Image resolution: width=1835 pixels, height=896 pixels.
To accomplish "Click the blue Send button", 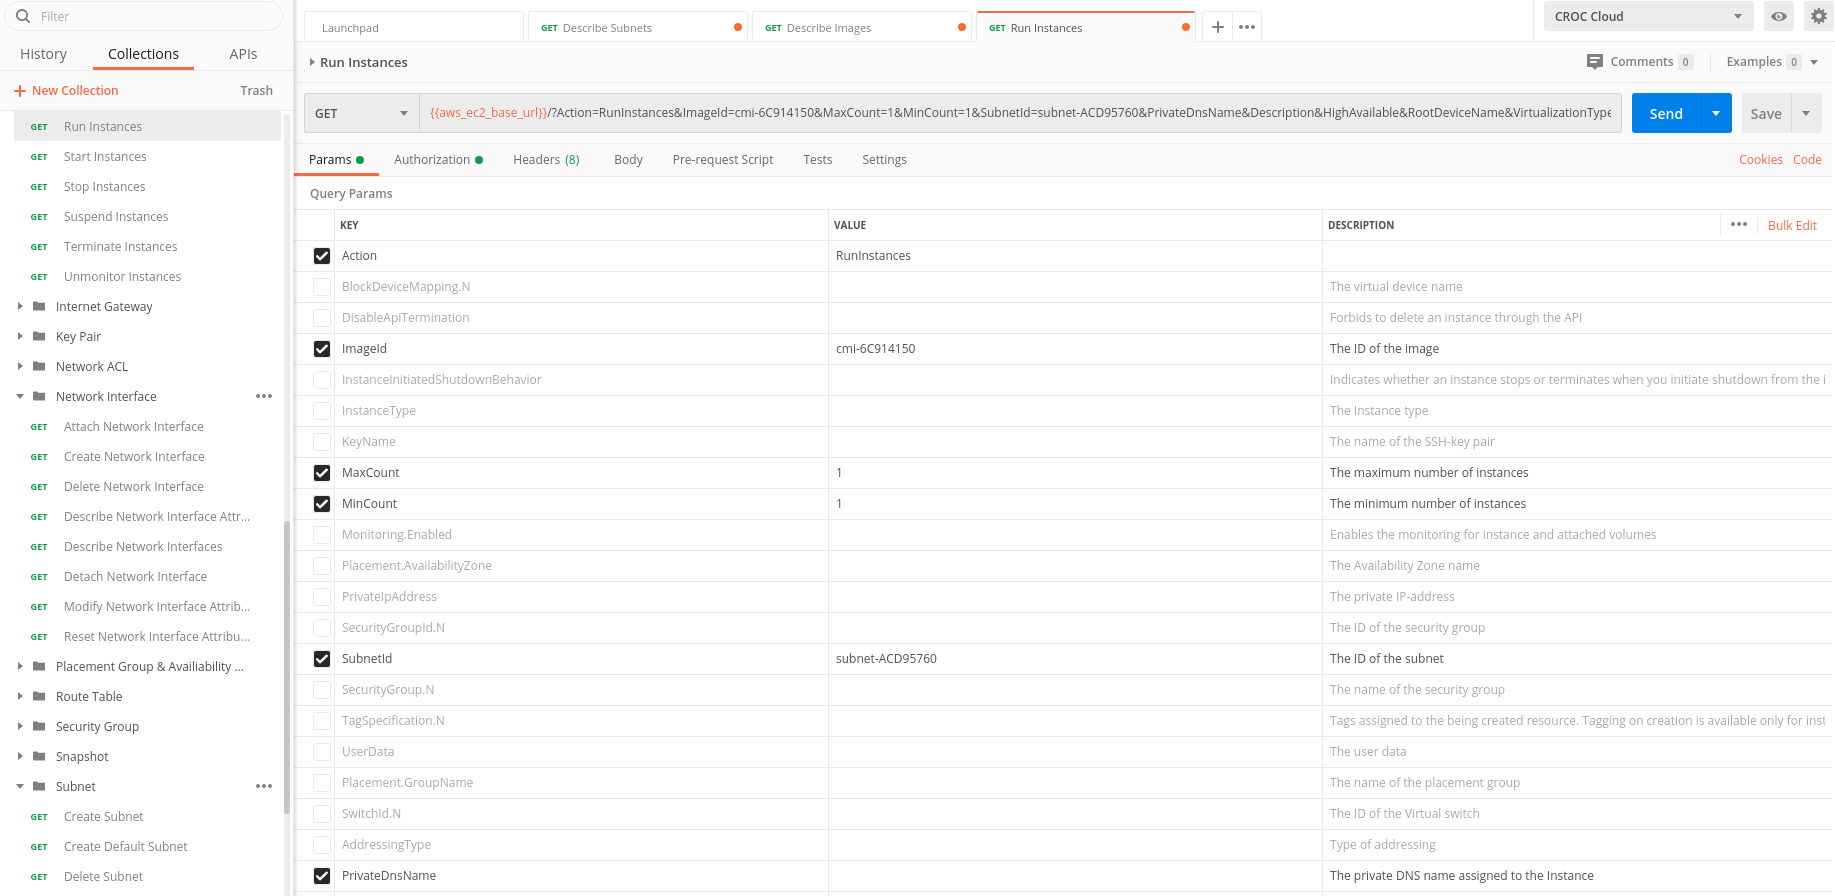I will (x=1666, y=114).
